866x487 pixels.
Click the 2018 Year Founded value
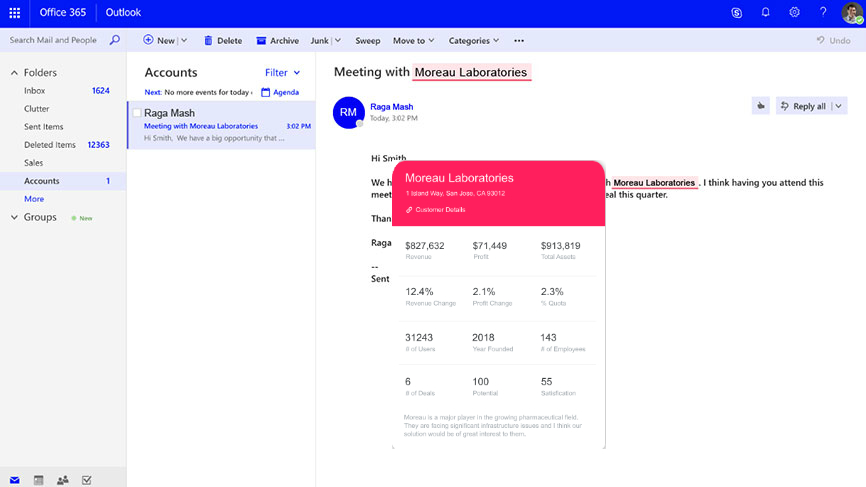[483, 337]
